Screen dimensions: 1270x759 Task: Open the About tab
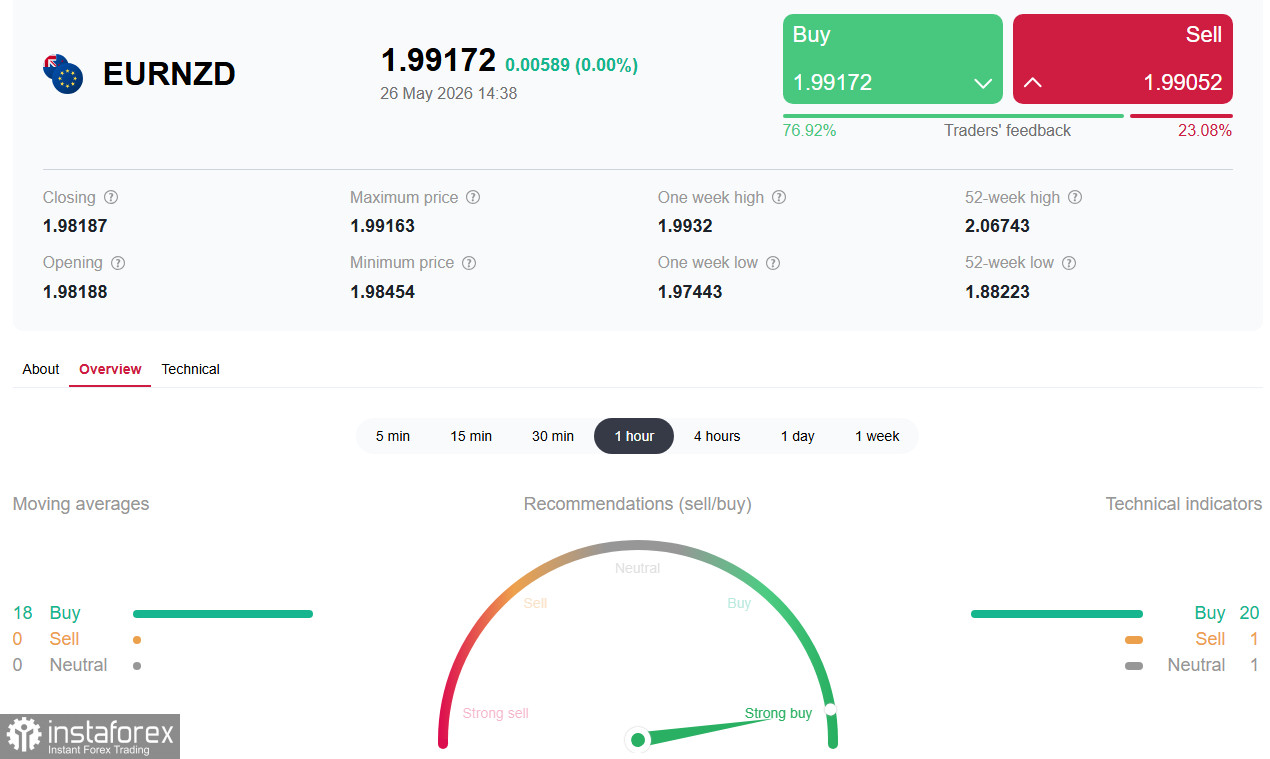pos(41,369)
